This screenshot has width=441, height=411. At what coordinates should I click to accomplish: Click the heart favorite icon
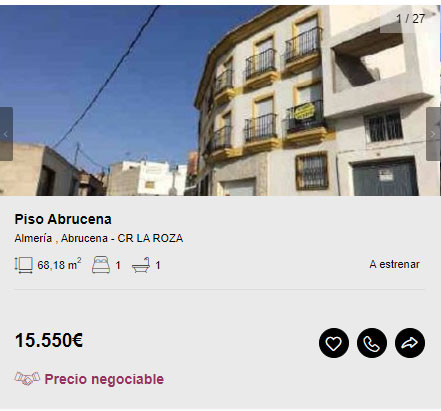pos(334,343)
